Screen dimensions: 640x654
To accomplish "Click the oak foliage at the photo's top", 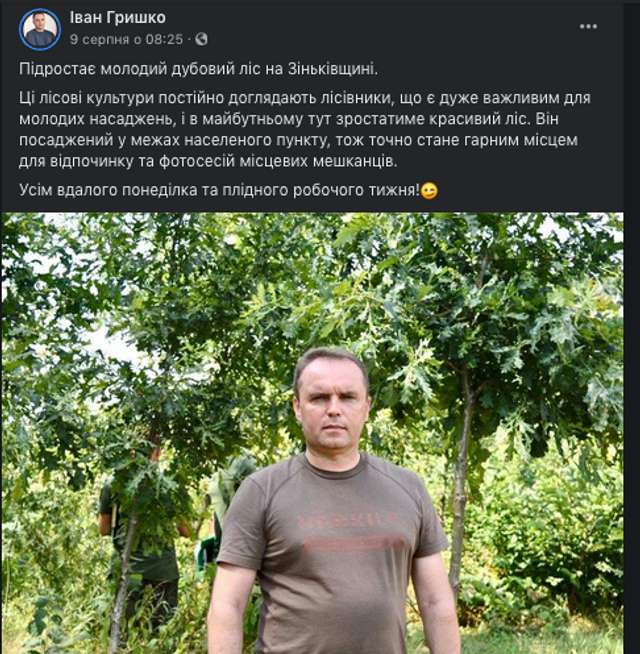I will pyautogui.click(x=312, y=267).
